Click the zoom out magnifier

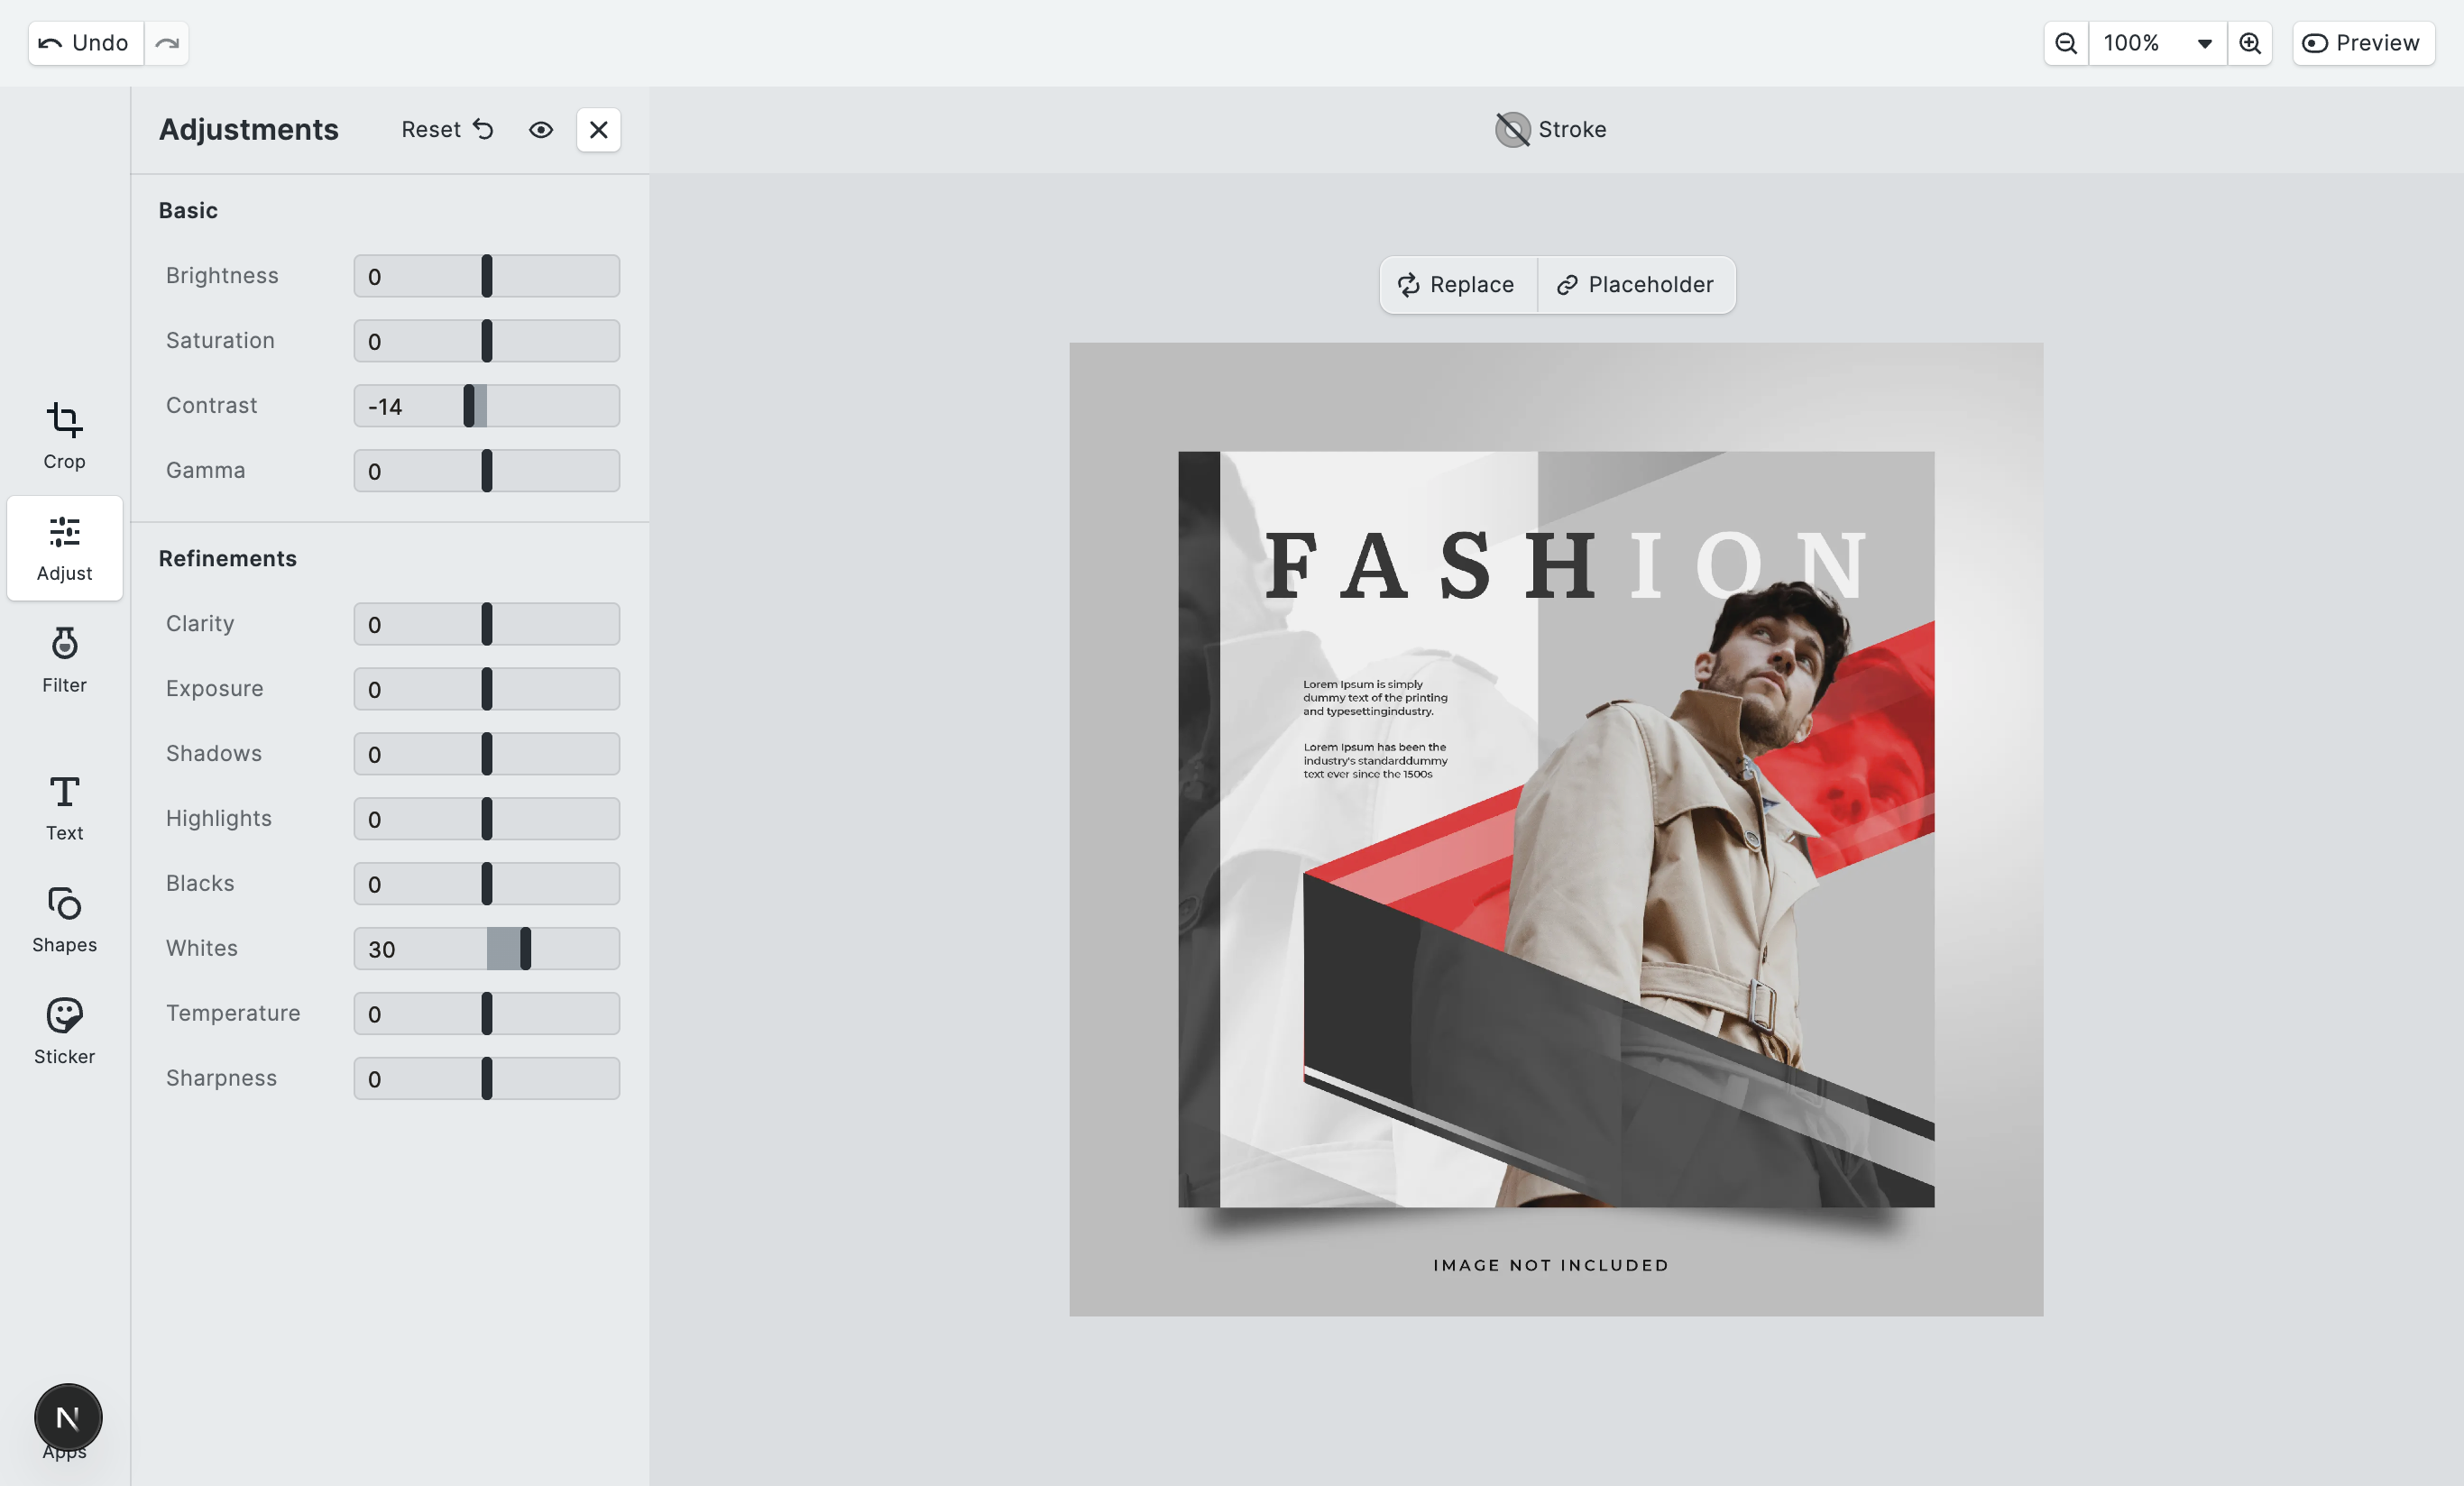2066,43
